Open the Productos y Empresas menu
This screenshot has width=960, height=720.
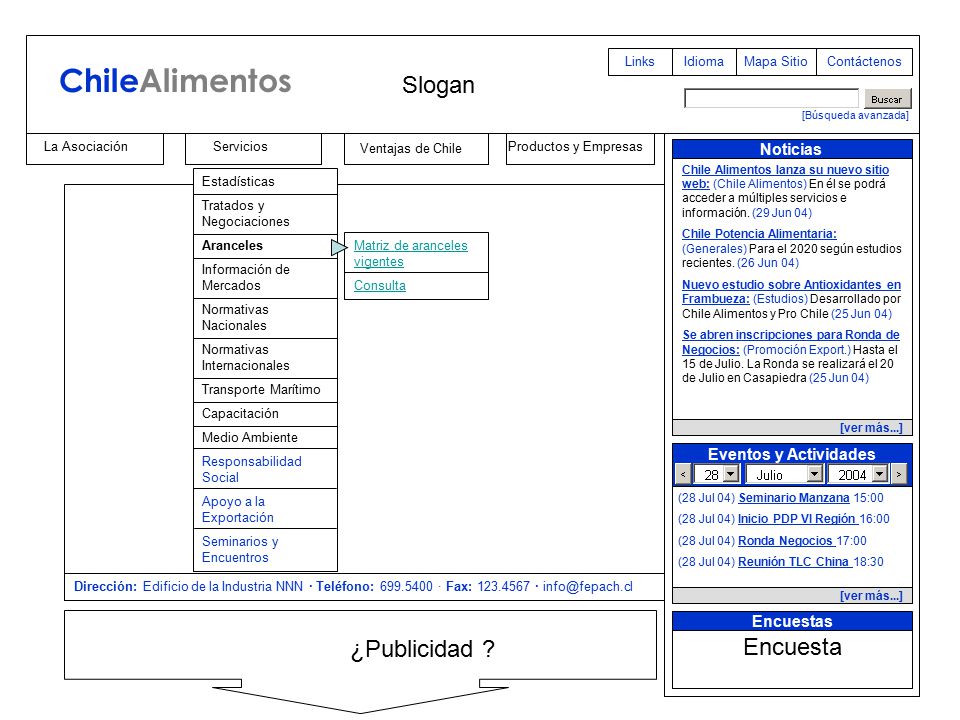(580, 149)
